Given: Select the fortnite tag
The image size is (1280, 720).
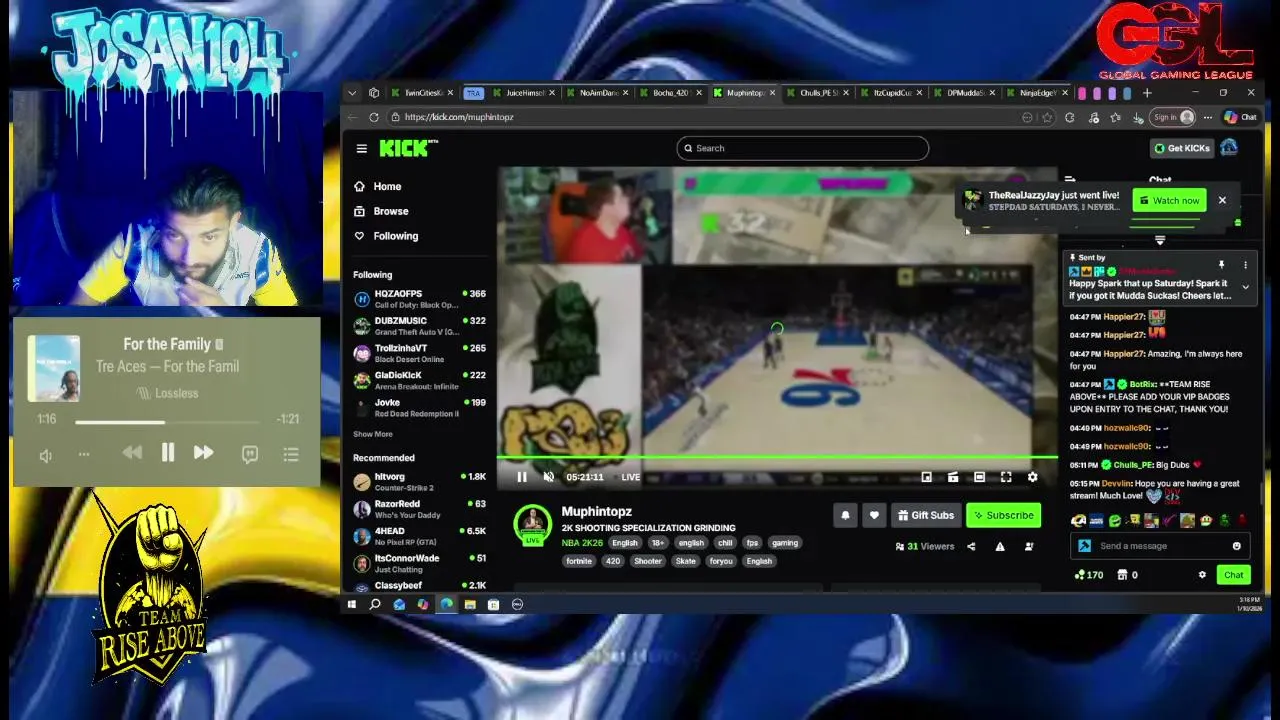Looking at the screenshot, I should coord(579,561).
